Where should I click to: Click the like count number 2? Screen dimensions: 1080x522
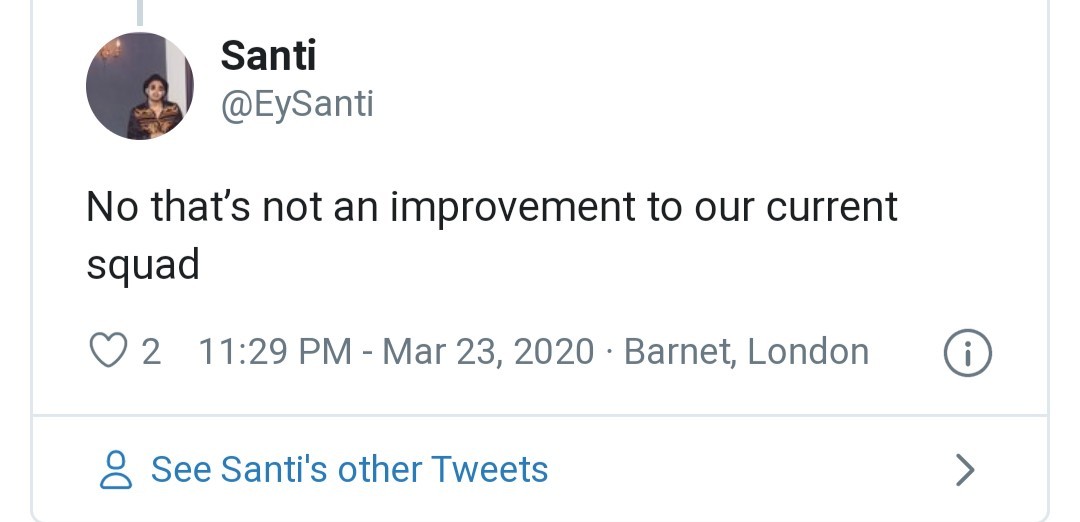(151, 352)
